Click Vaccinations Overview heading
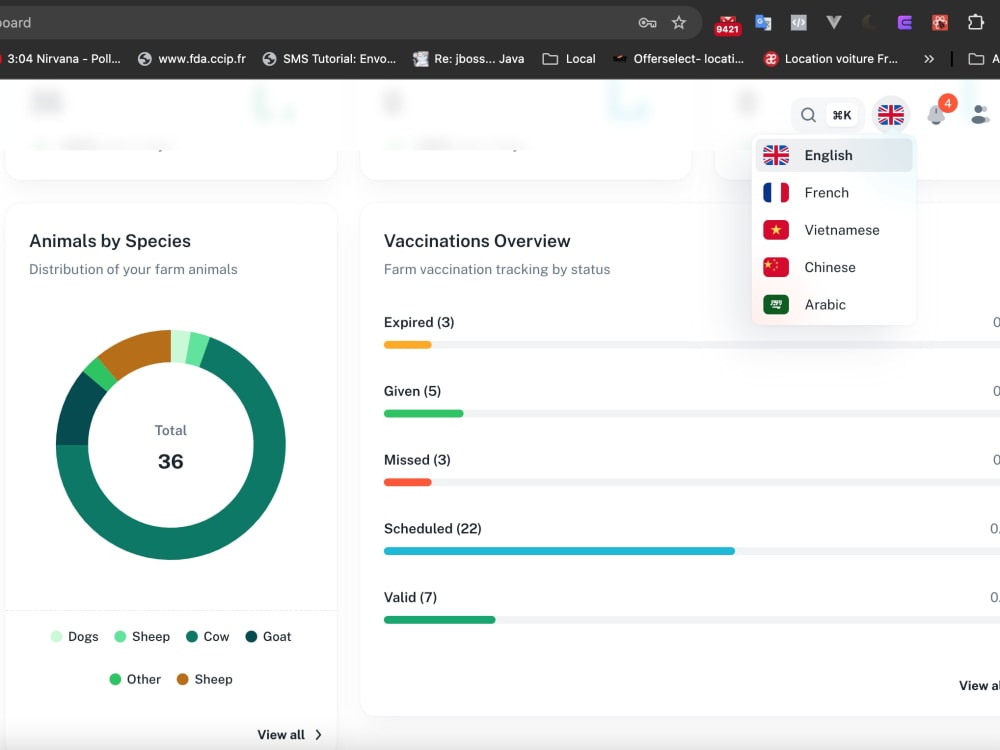The width and height of the screenshot is (1000, 750). 477,241
